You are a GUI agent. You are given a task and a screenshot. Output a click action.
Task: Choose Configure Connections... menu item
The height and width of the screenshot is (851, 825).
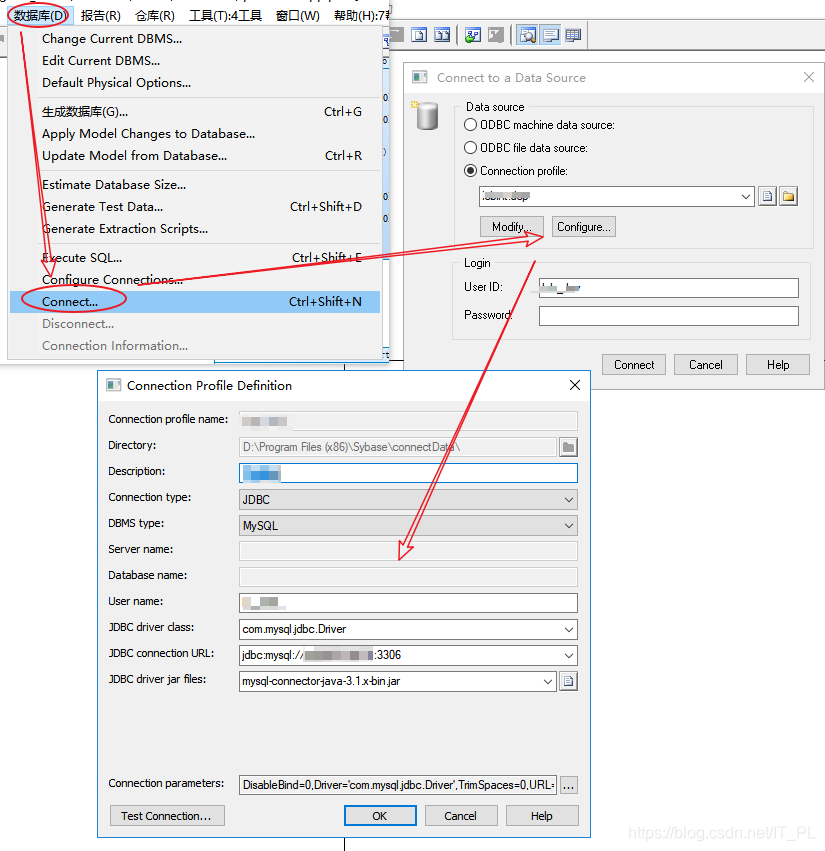coord(194,280)
